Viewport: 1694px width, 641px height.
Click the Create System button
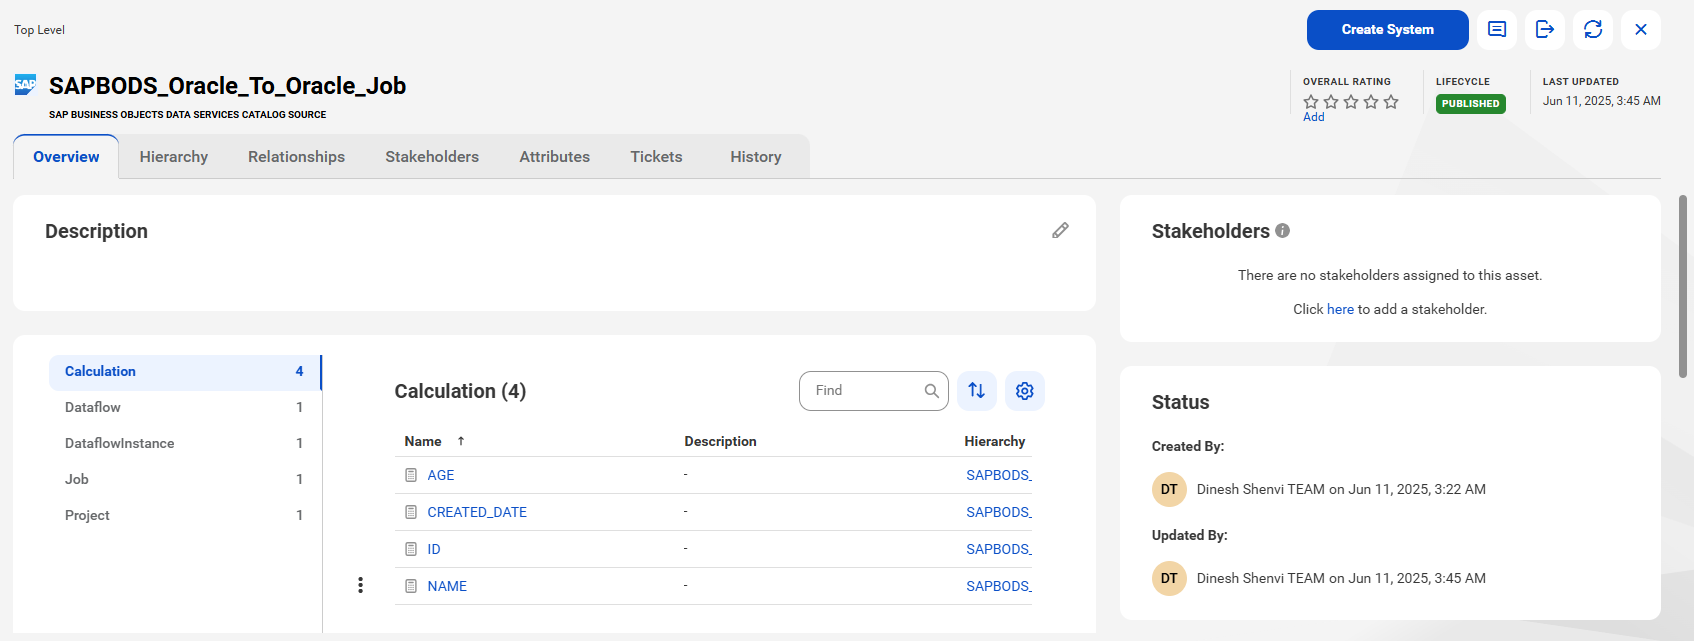(x=1387, y=30)
